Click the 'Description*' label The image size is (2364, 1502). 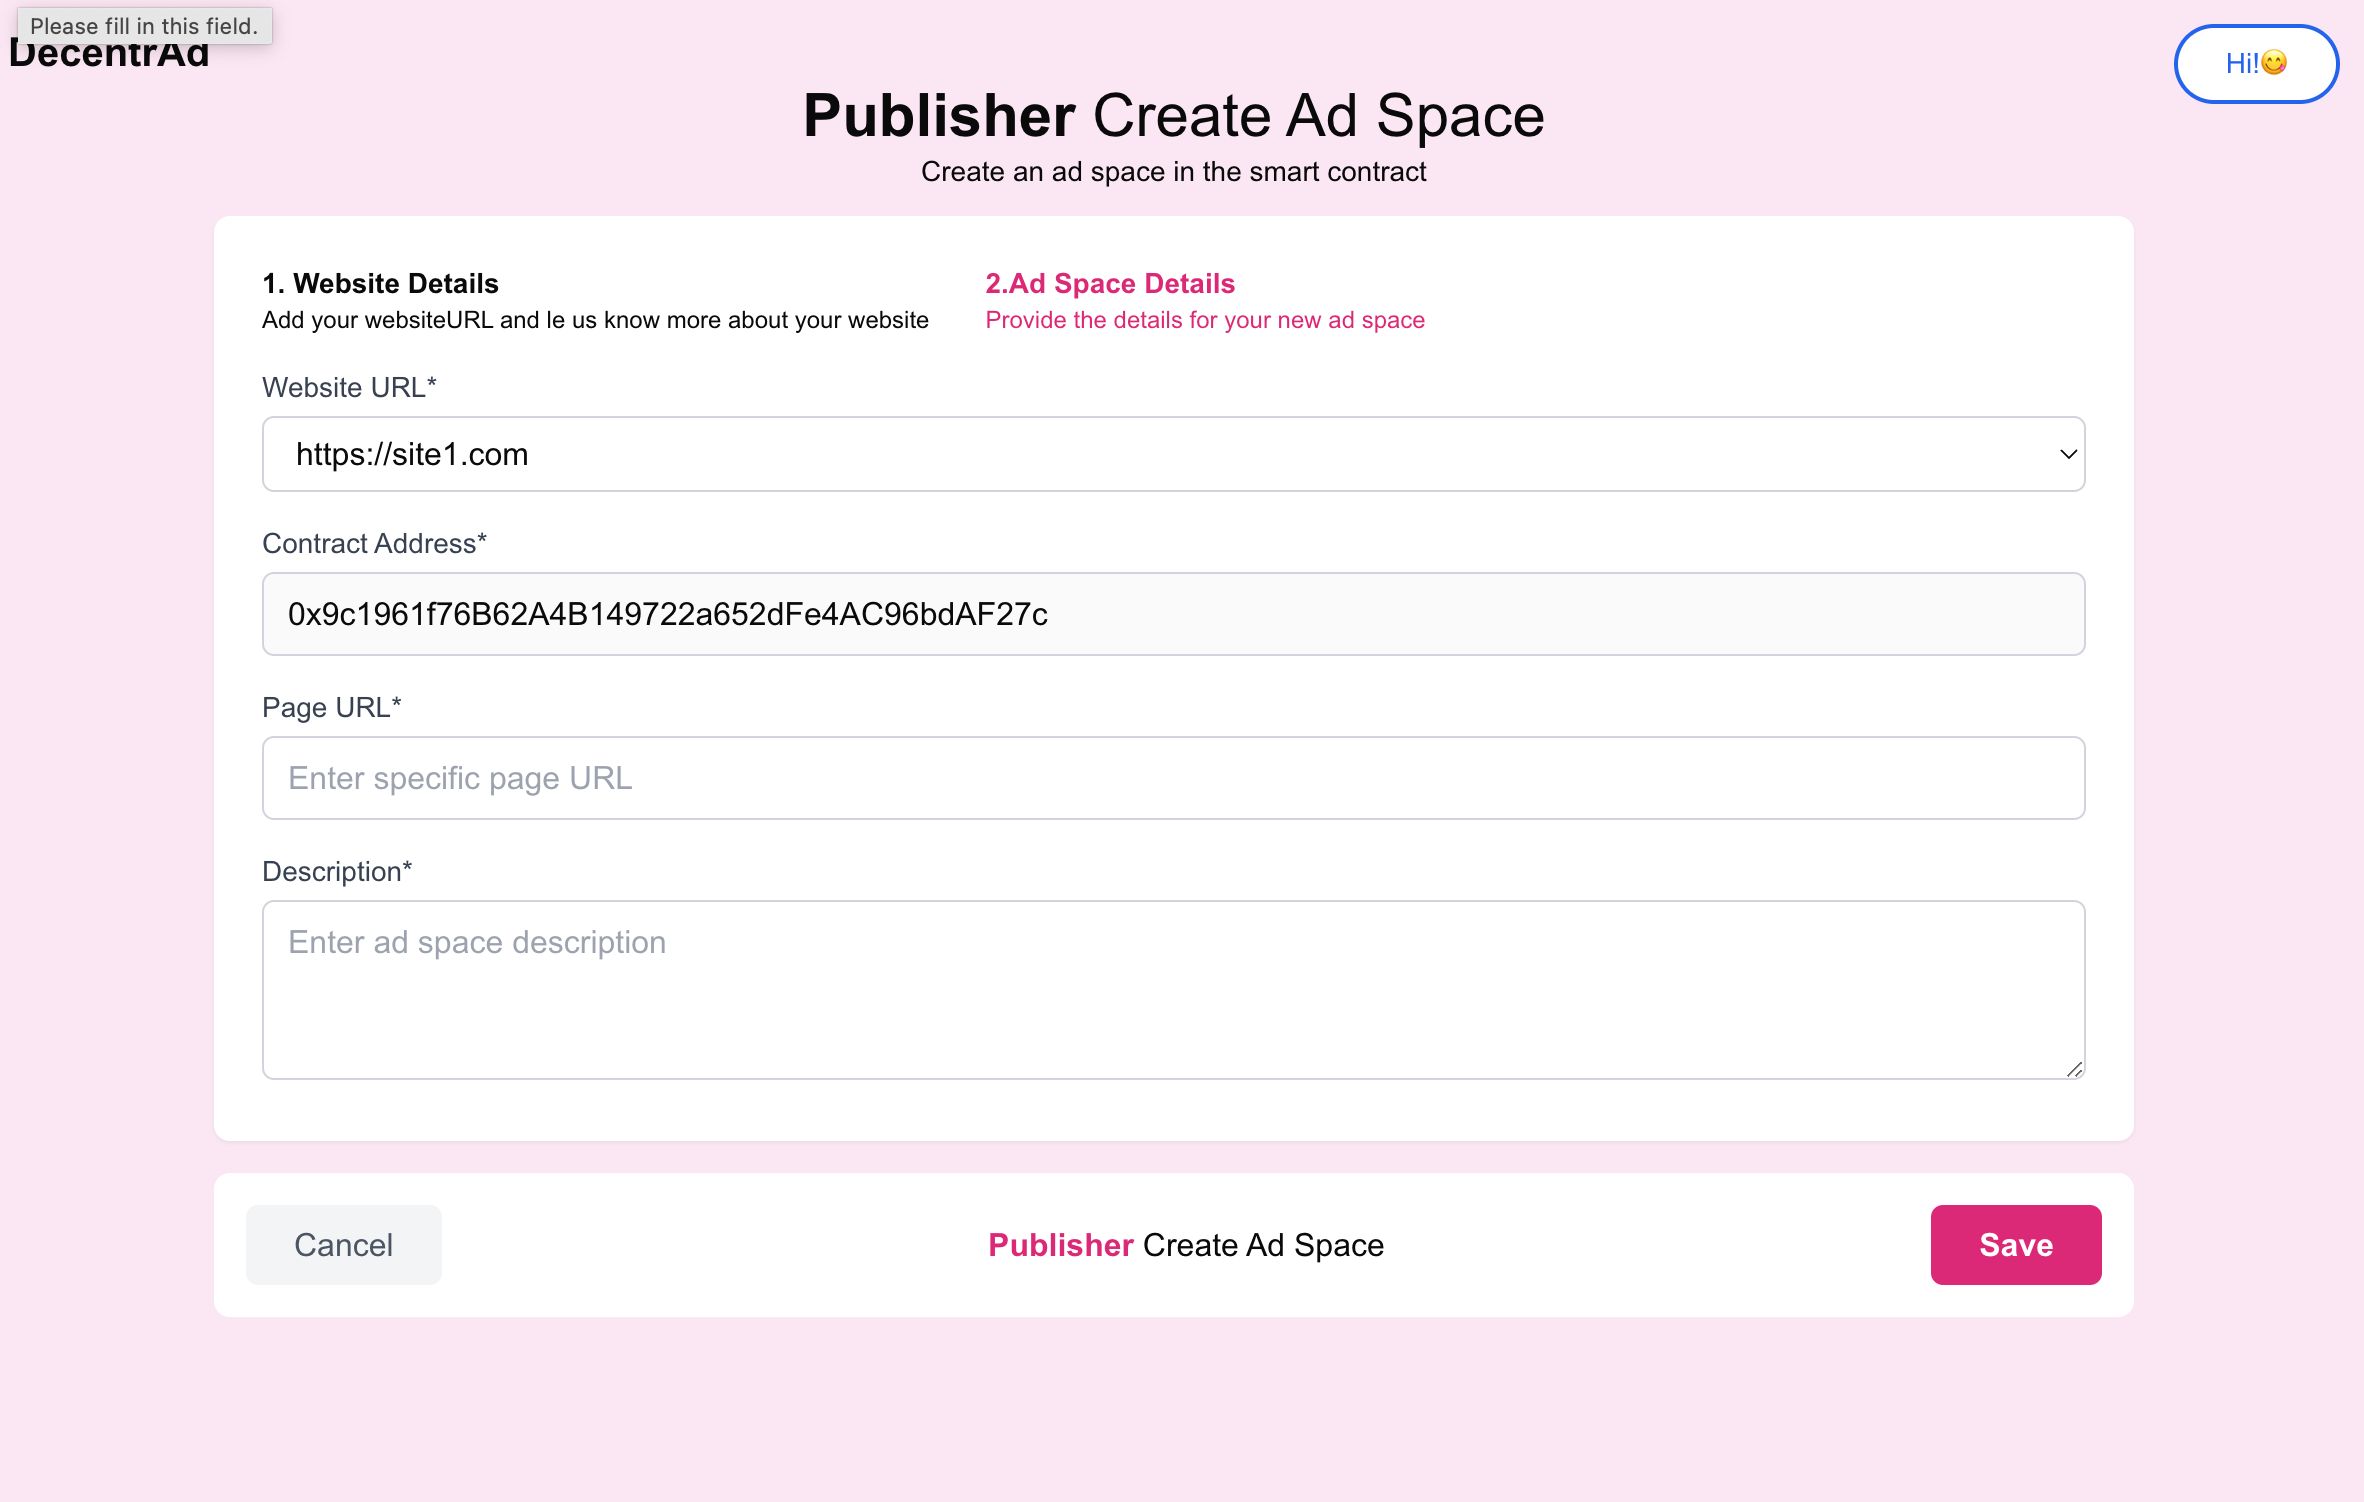337,872
